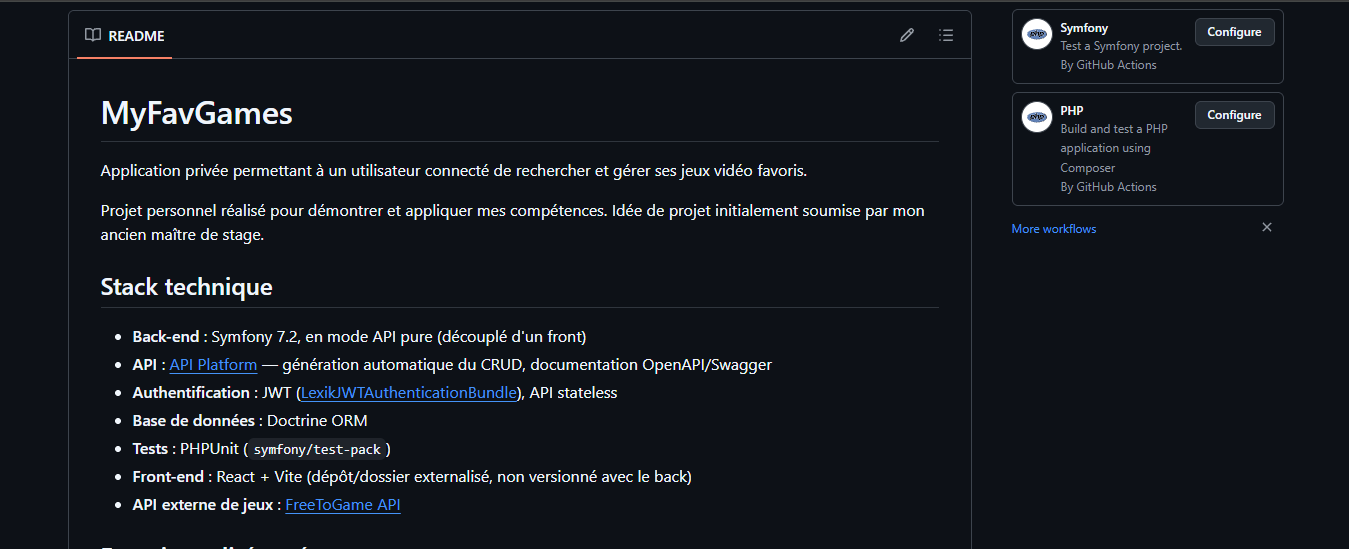The image size is (1349, 549).
Task: Open the More workflows link
Action: [x=1054, y=229]
